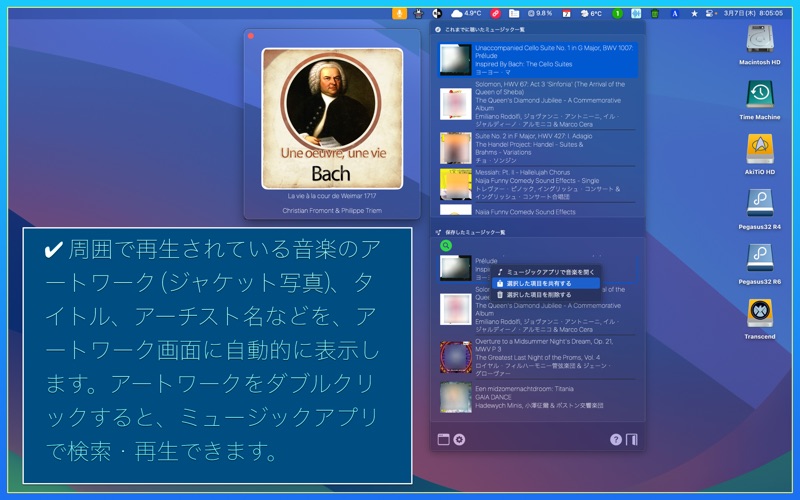
Task: Choose 選択した項目を削除する in context menu
Action: pos(546,294)
